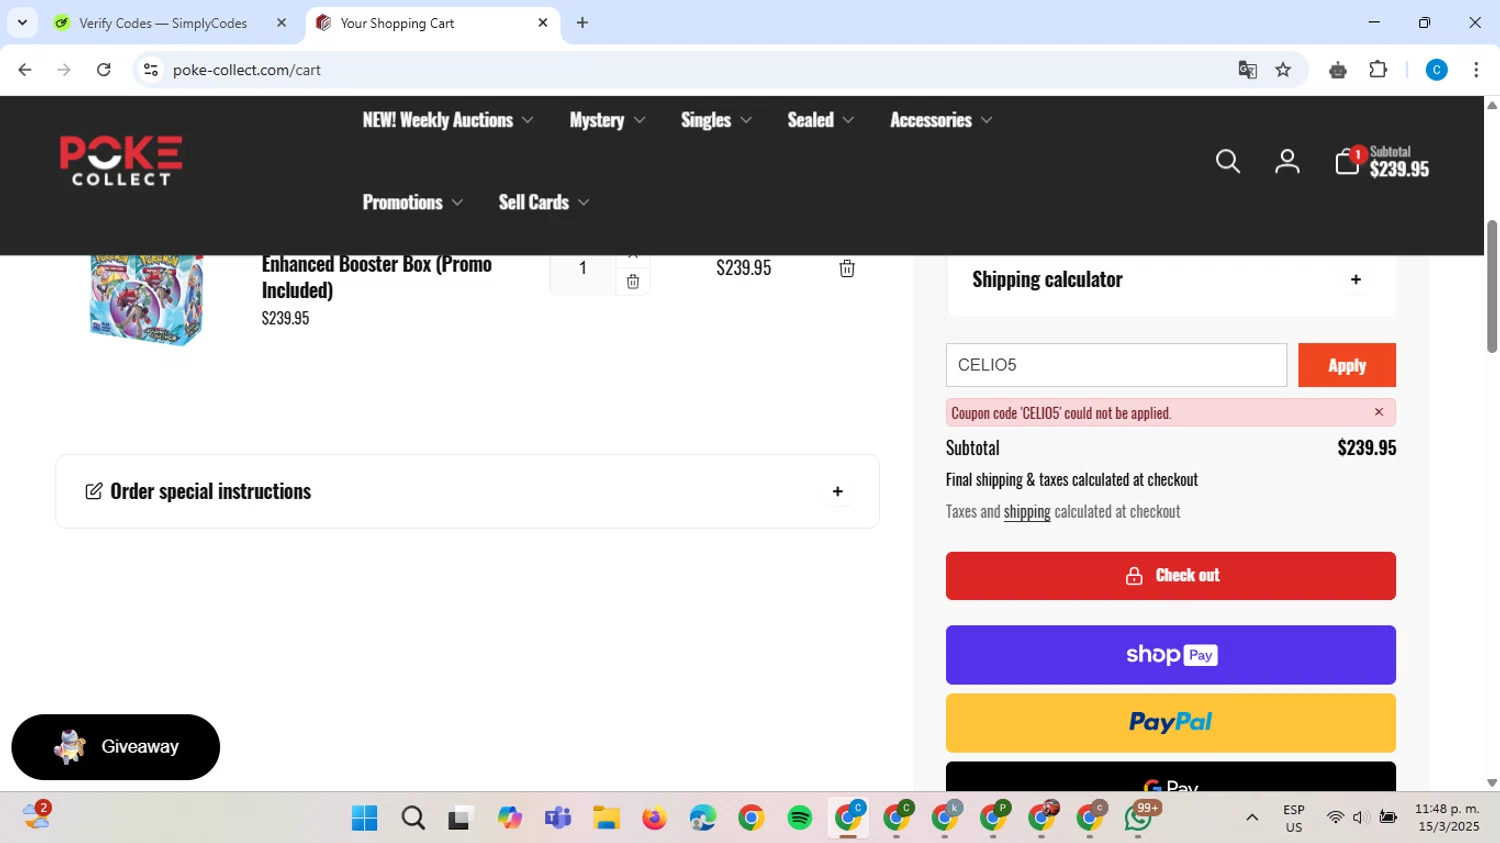Image resolution: width=1500 pixels, height=843 pixels.
Task: Expand the Sealed menu
Action: (820, 120)
